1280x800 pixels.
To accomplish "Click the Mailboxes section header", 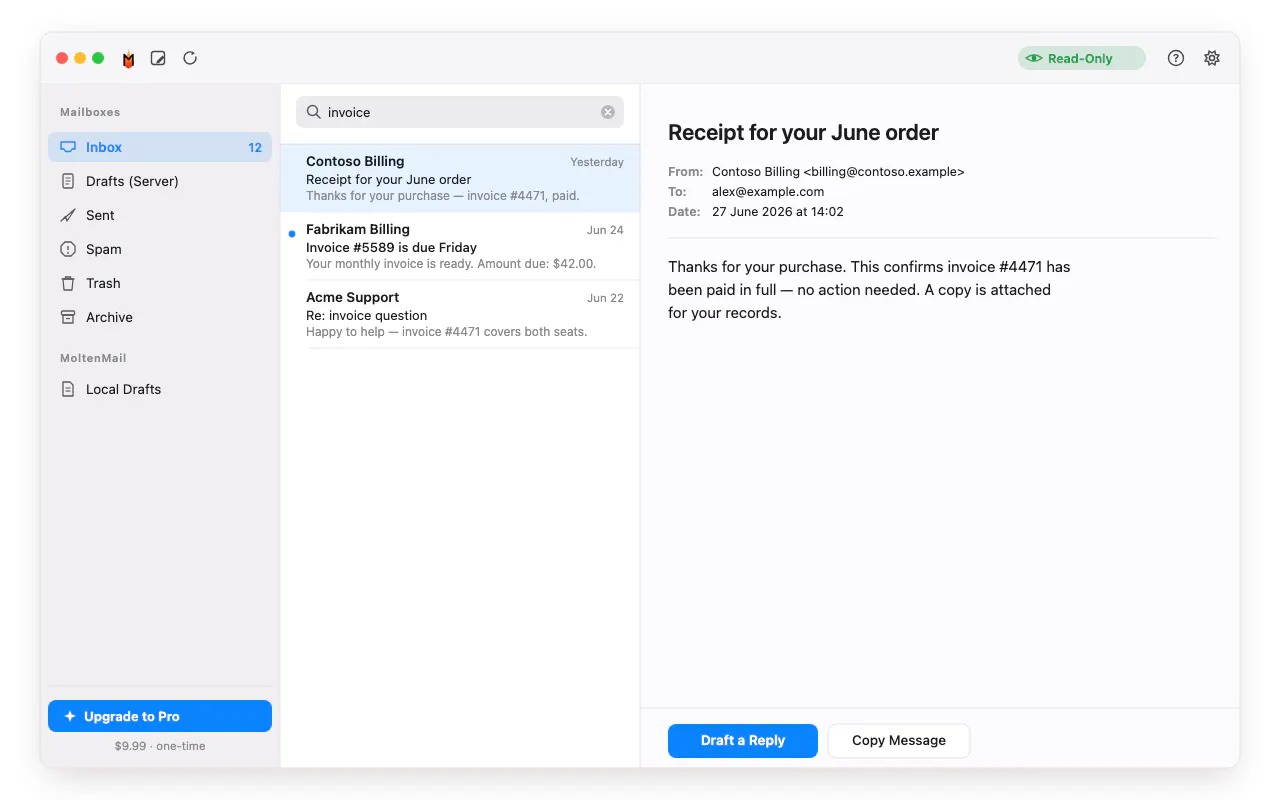I will [90, 112].
